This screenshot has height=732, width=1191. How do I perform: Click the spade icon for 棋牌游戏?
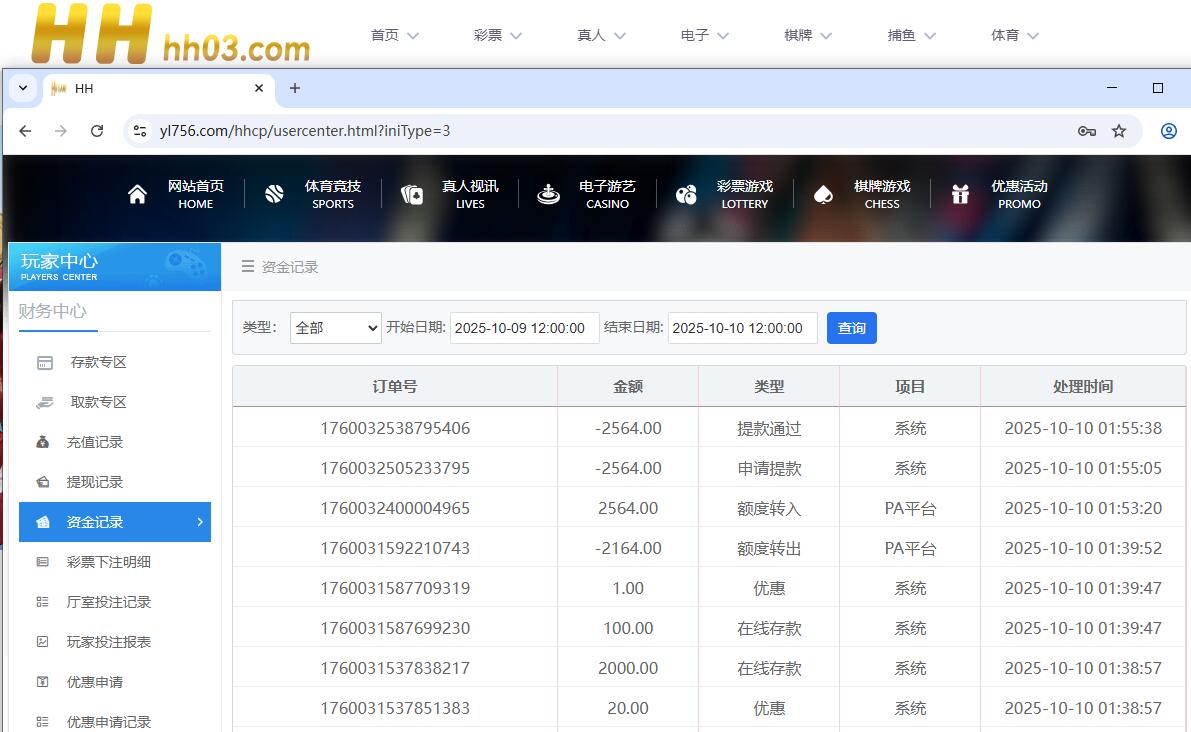(823, 194)
